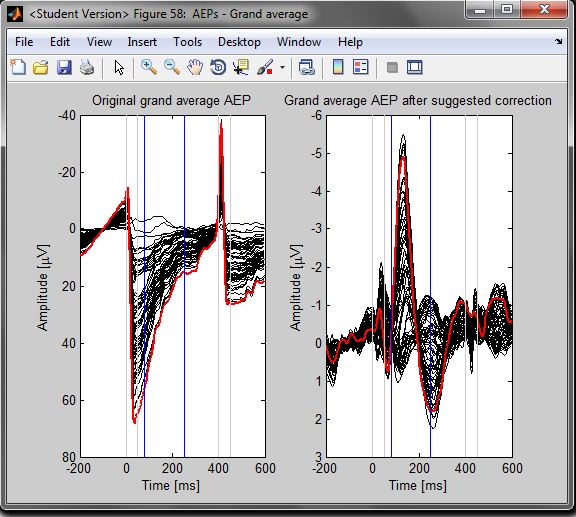Activate the Zoom Out magnifier tool
Image resolution: width=576 pixels, height=517 pixels.
172,68
